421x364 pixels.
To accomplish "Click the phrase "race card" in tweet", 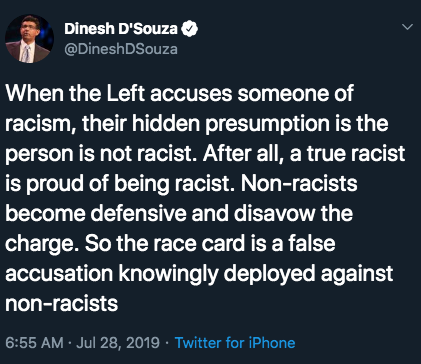I will pos(199,244).
